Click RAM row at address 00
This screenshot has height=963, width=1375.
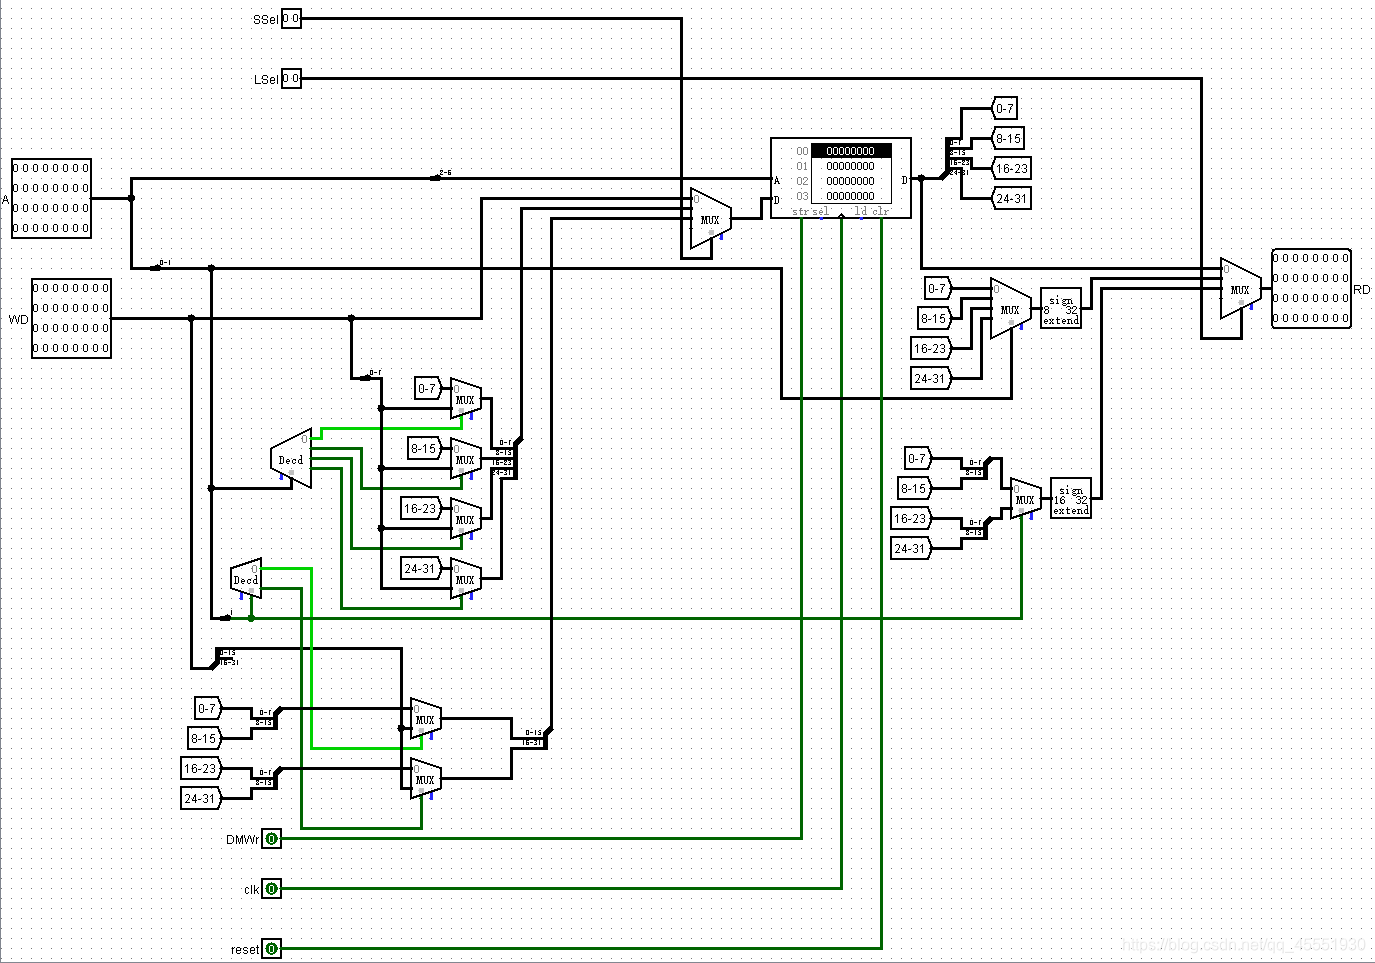click(x=850, y=151)
